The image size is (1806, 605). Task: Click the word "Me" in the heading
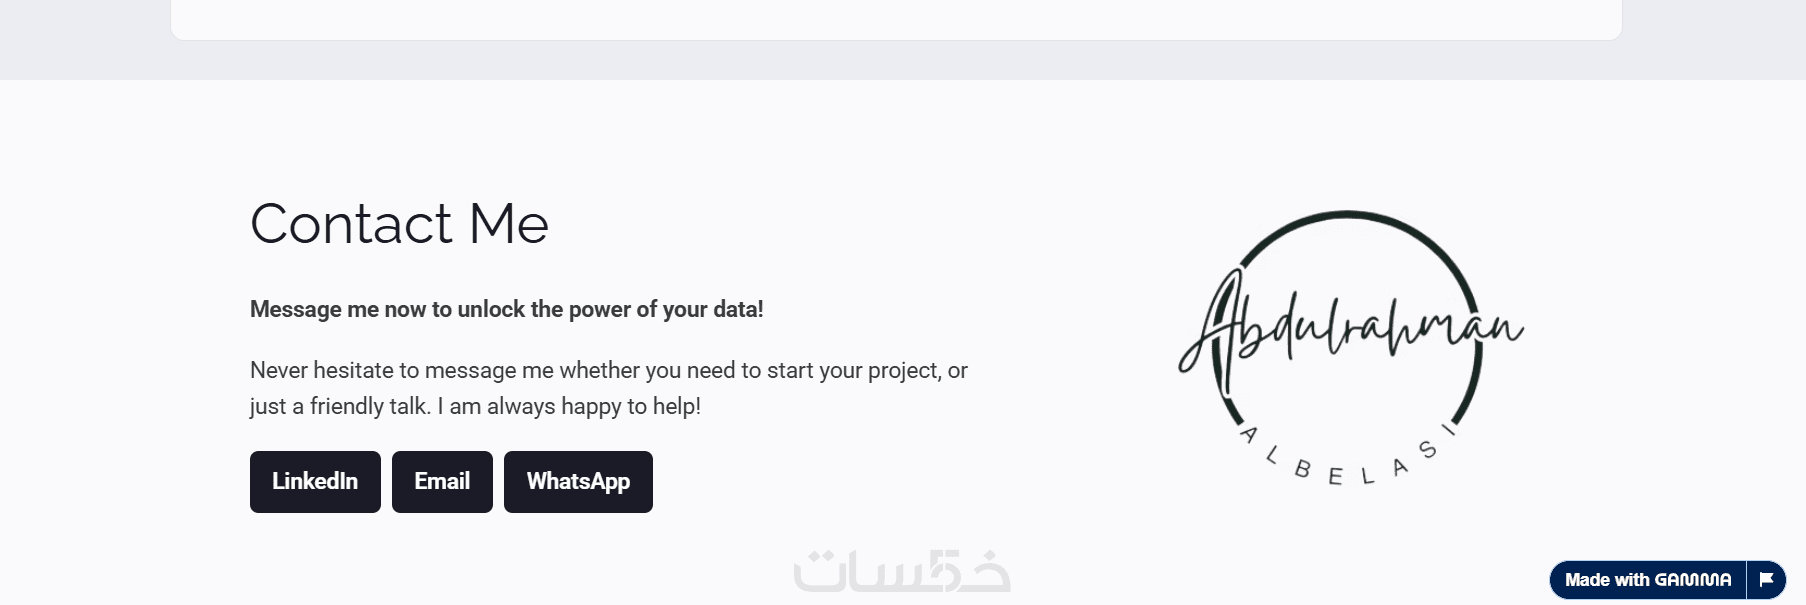click(509, 223)
